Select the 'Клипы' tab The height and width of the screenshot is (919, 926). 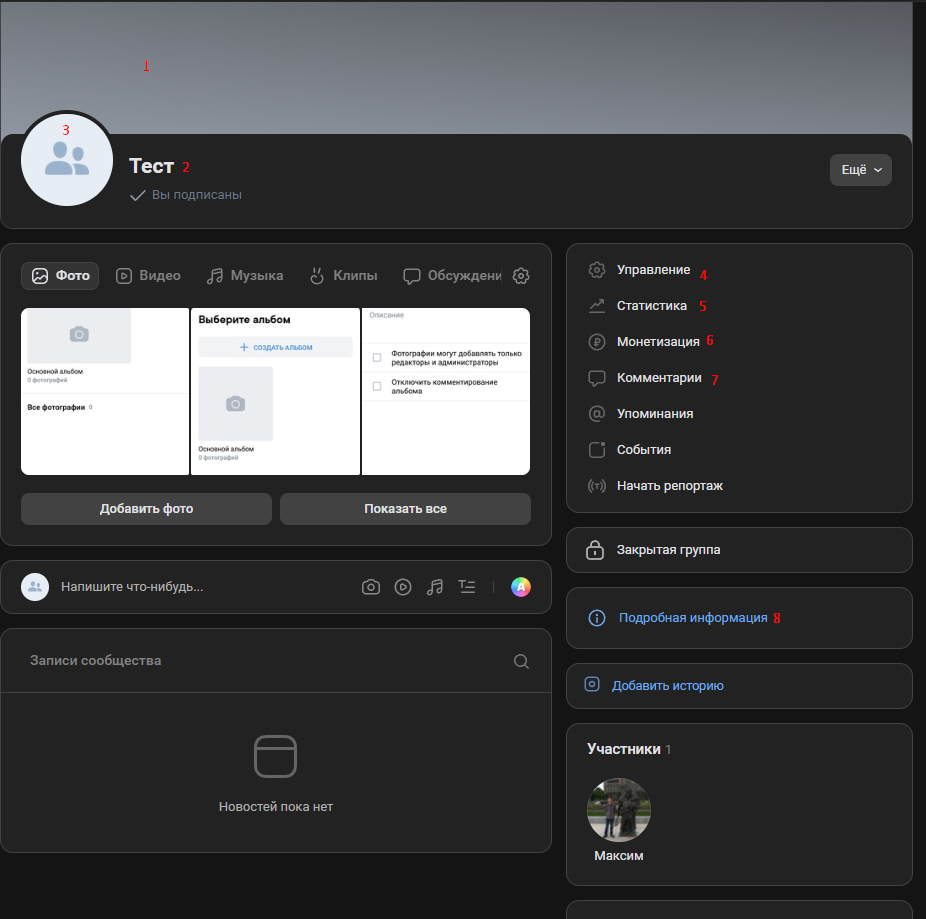343,276
